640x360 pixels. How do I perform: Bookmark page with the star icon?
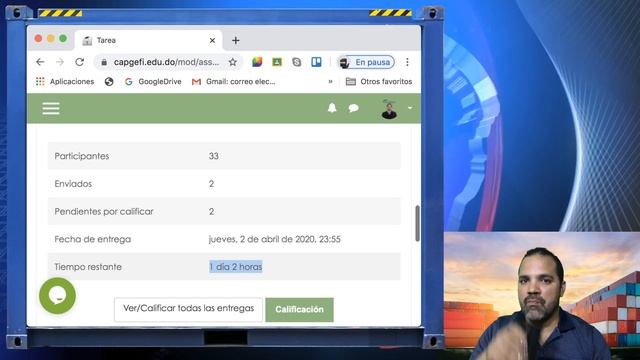233,62
